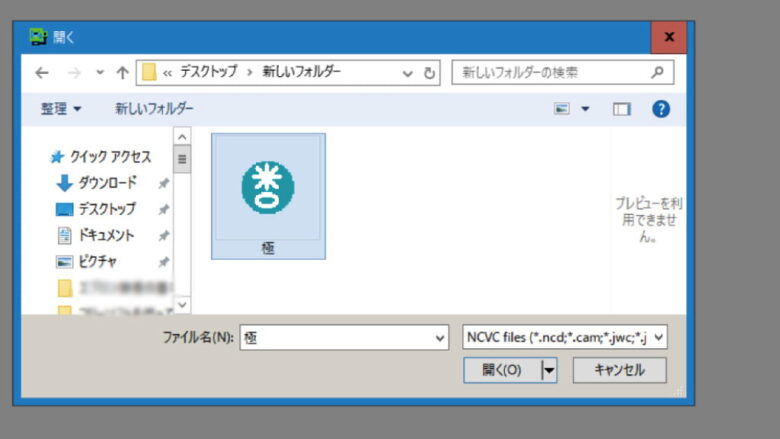Click the 開く(O) button
Image resolution: width=780 pixels, height=439 pixels.
[502, 370]
